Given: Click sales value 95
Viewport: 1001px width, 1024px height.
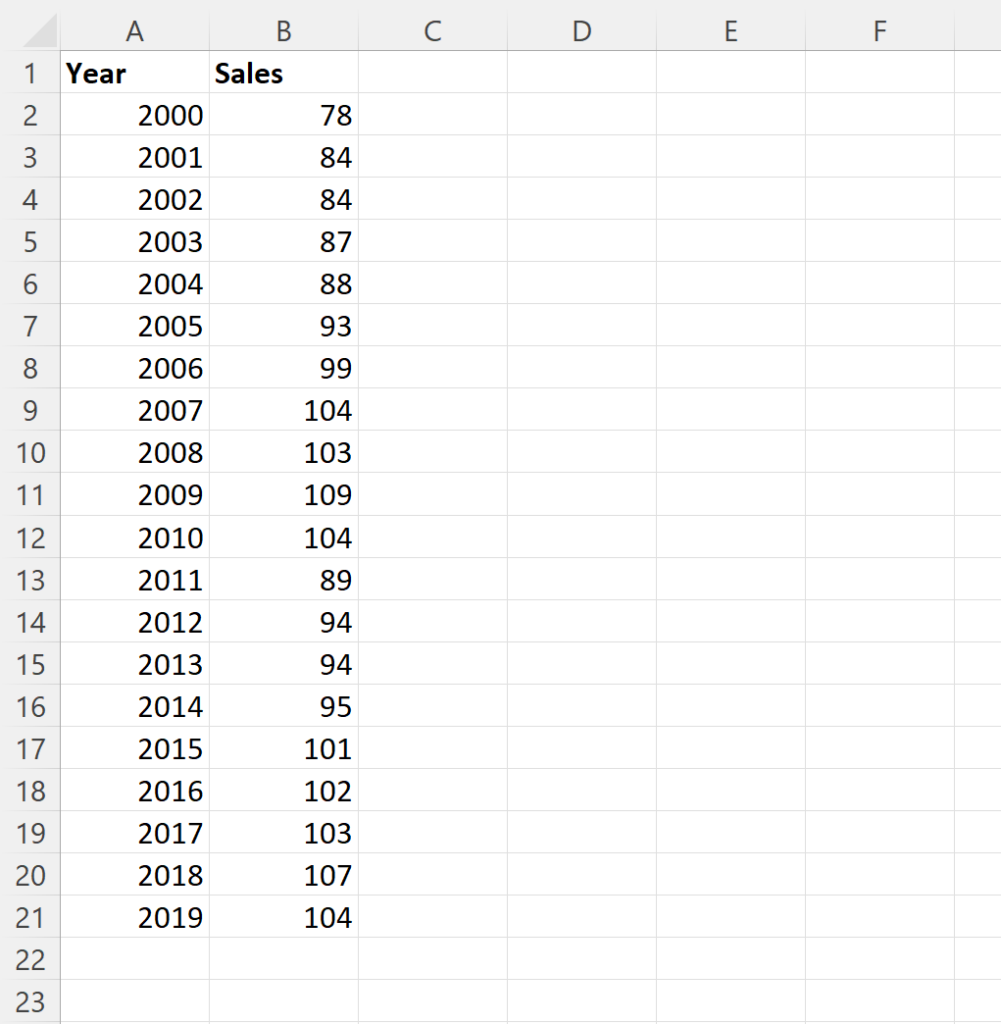Looking at the screenshot, I should pos(283,706).
